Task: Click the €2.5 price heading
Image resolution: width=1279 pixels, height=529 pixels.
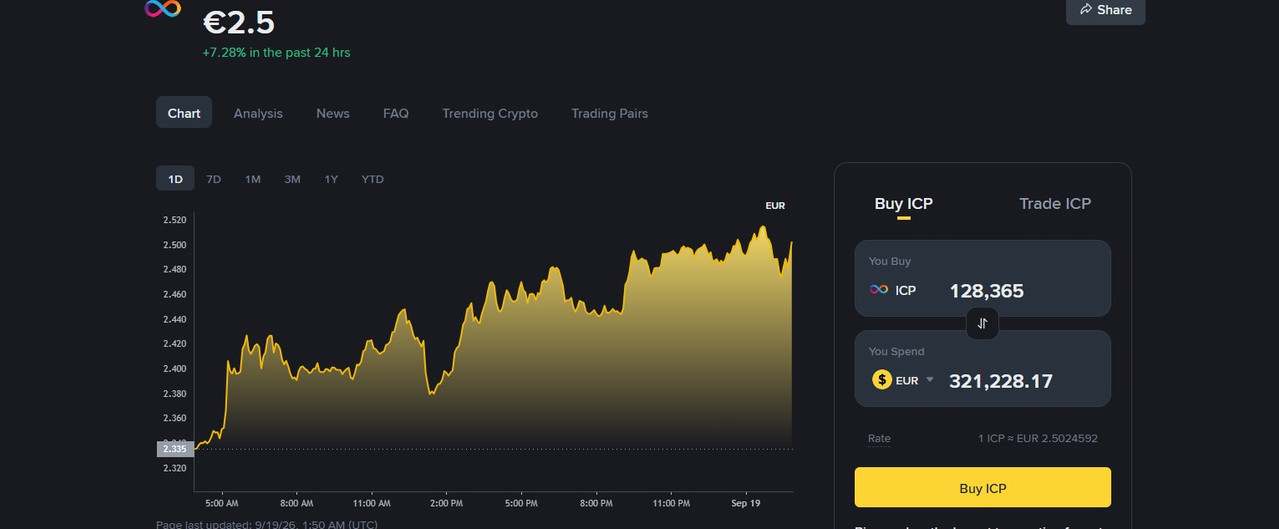Action: point(239,22)
